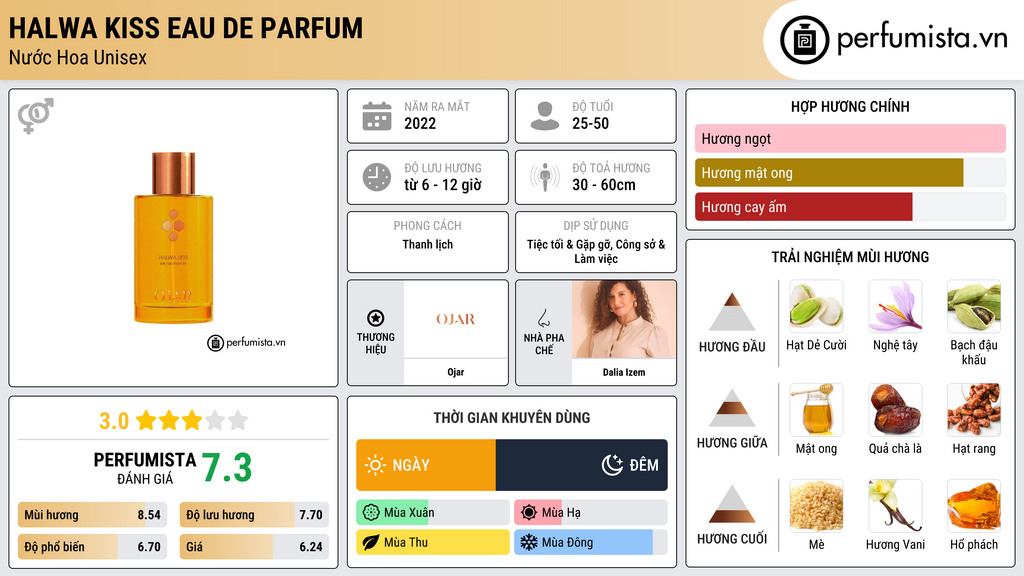Click the Thời Gian Khuyên Dùng heading
The width and height of the screenshot is (1024, 576).
click(512, 417)
